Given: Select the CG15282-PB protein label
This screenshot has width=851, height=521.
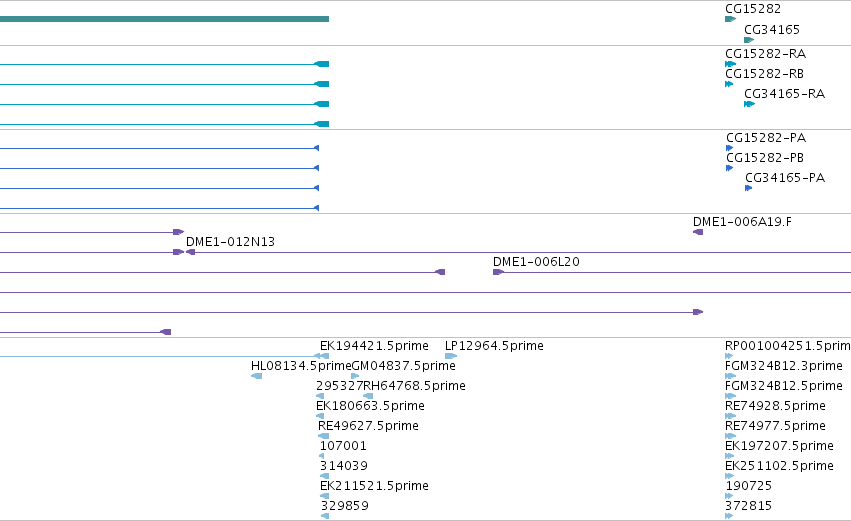Looking at the screenshot, I should coord(765,158).
